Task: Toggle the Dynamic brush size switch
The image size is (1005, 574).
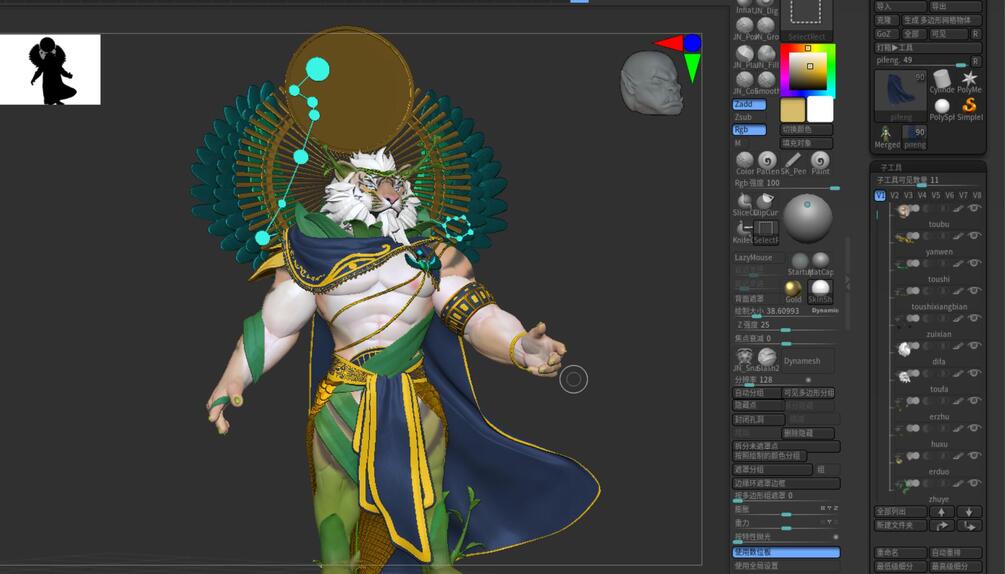Action: click(x=825, y=310)
